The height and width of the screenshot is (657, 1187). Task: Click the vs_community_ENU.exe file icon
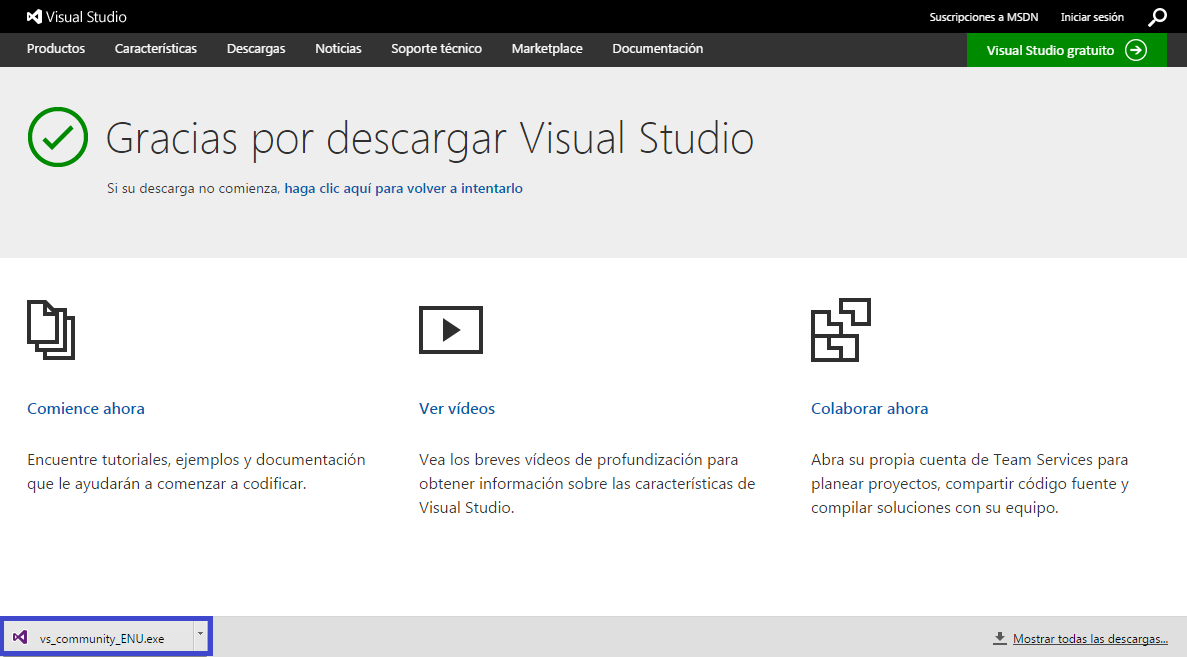[20, 637]
